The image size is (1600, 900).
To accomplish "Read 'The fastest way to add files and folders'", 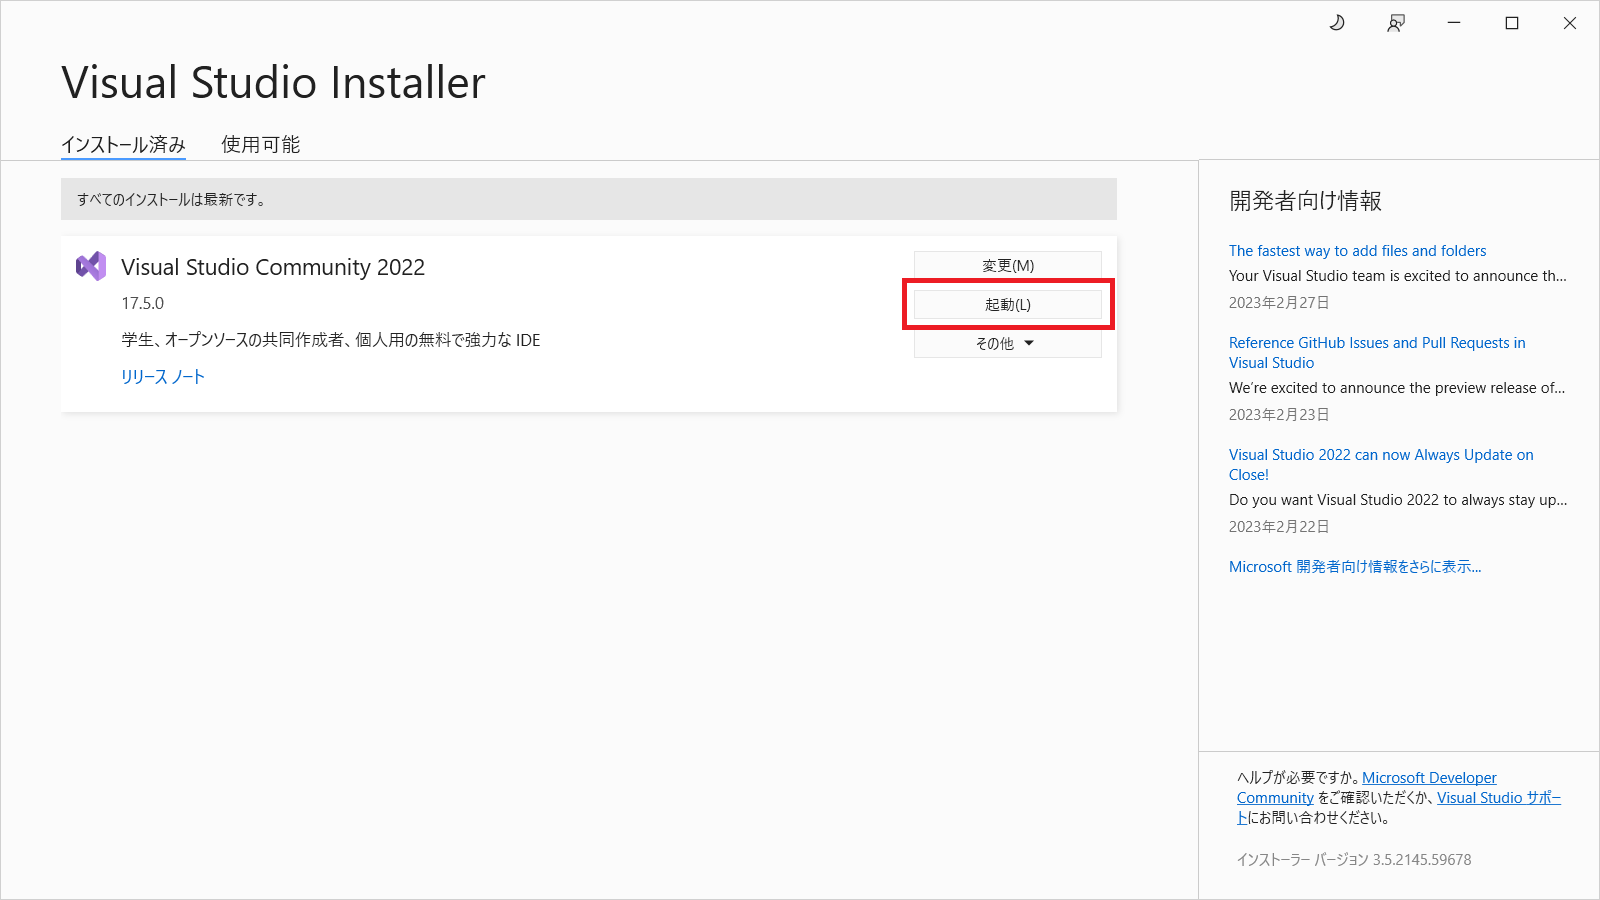I will pos(1357,251).
